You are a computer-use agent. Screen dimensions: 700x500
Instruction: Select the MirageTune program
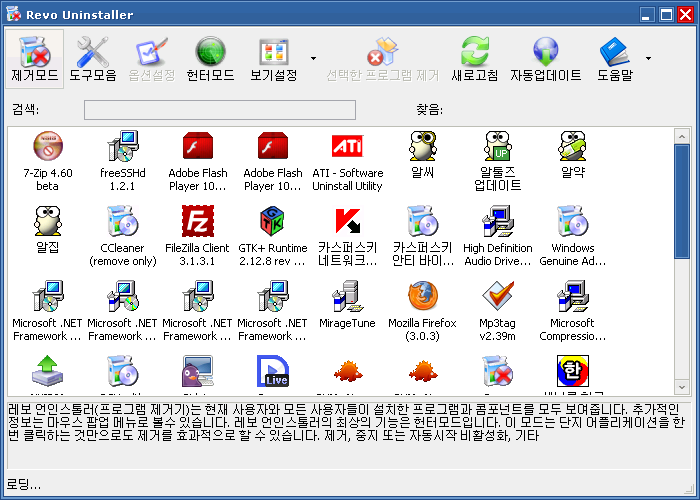(x=347, y=305)
